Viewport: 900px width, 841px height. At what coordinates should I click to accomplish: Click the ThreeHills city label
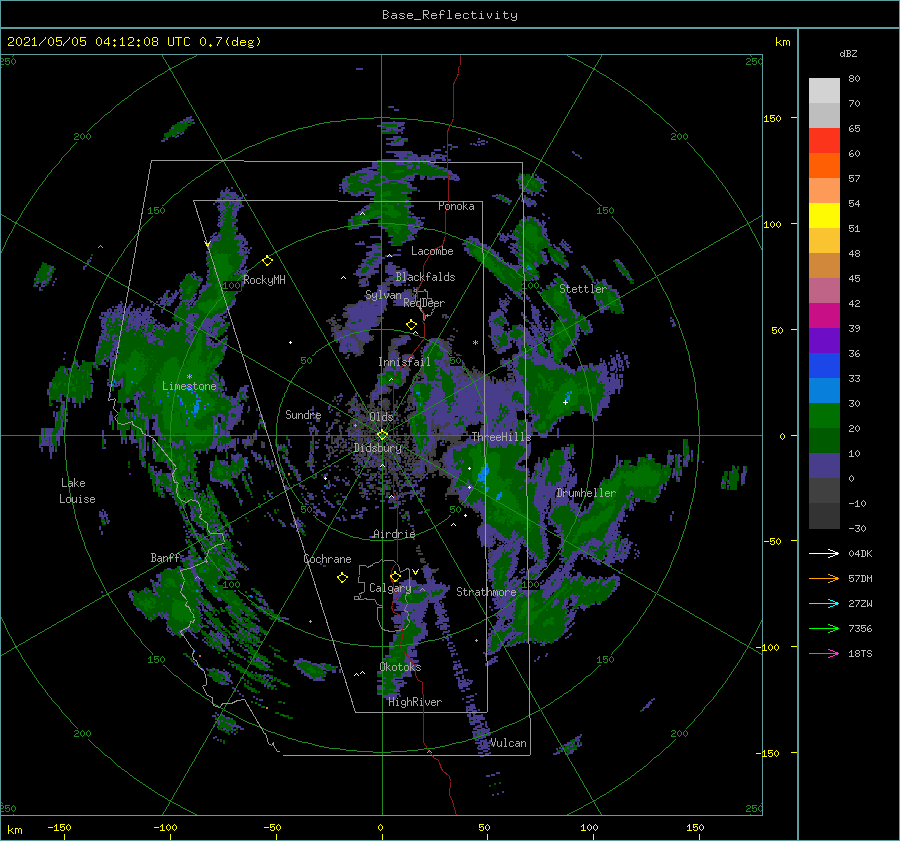pyautogui.click(x=502, y=437)
